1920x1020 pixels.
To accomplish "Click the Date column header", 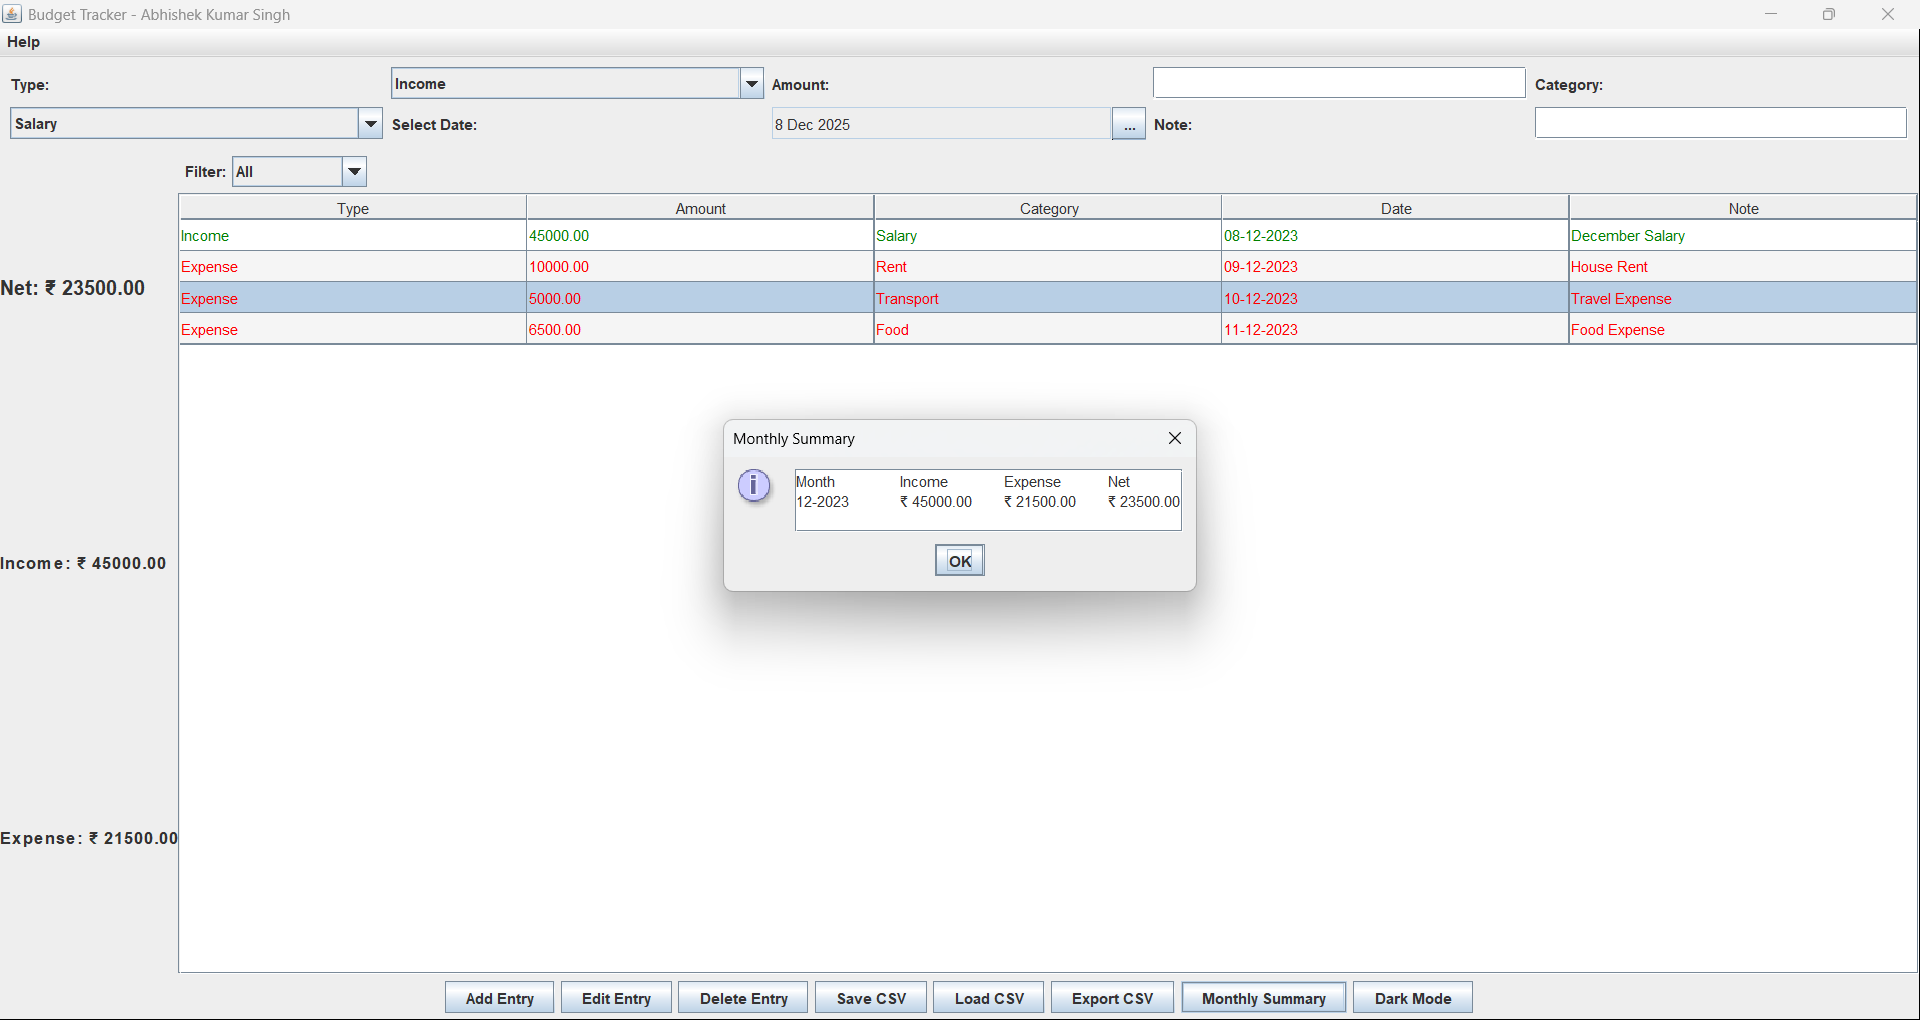I will 1396,208.
